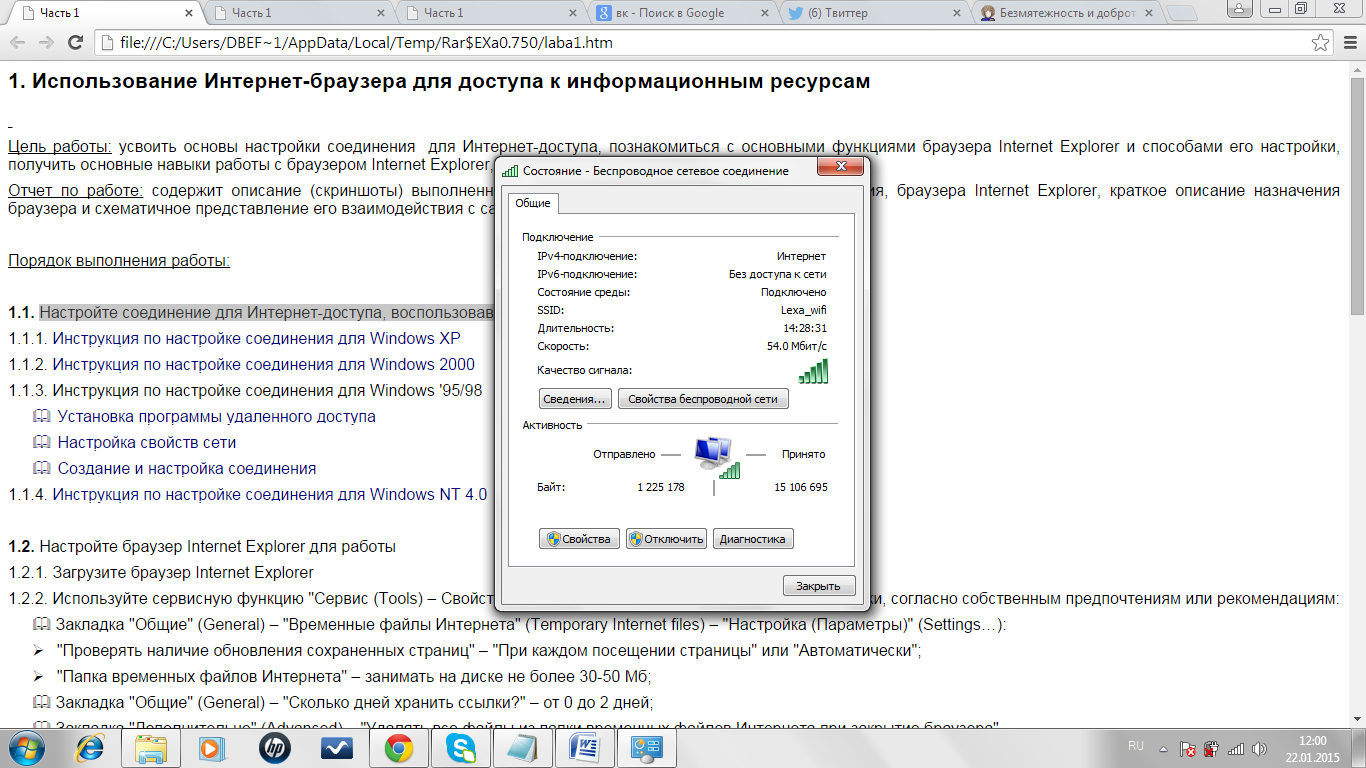Click the 'Сведения...' button
This screenshot has height=768, width=1366.
pos(575,399)
